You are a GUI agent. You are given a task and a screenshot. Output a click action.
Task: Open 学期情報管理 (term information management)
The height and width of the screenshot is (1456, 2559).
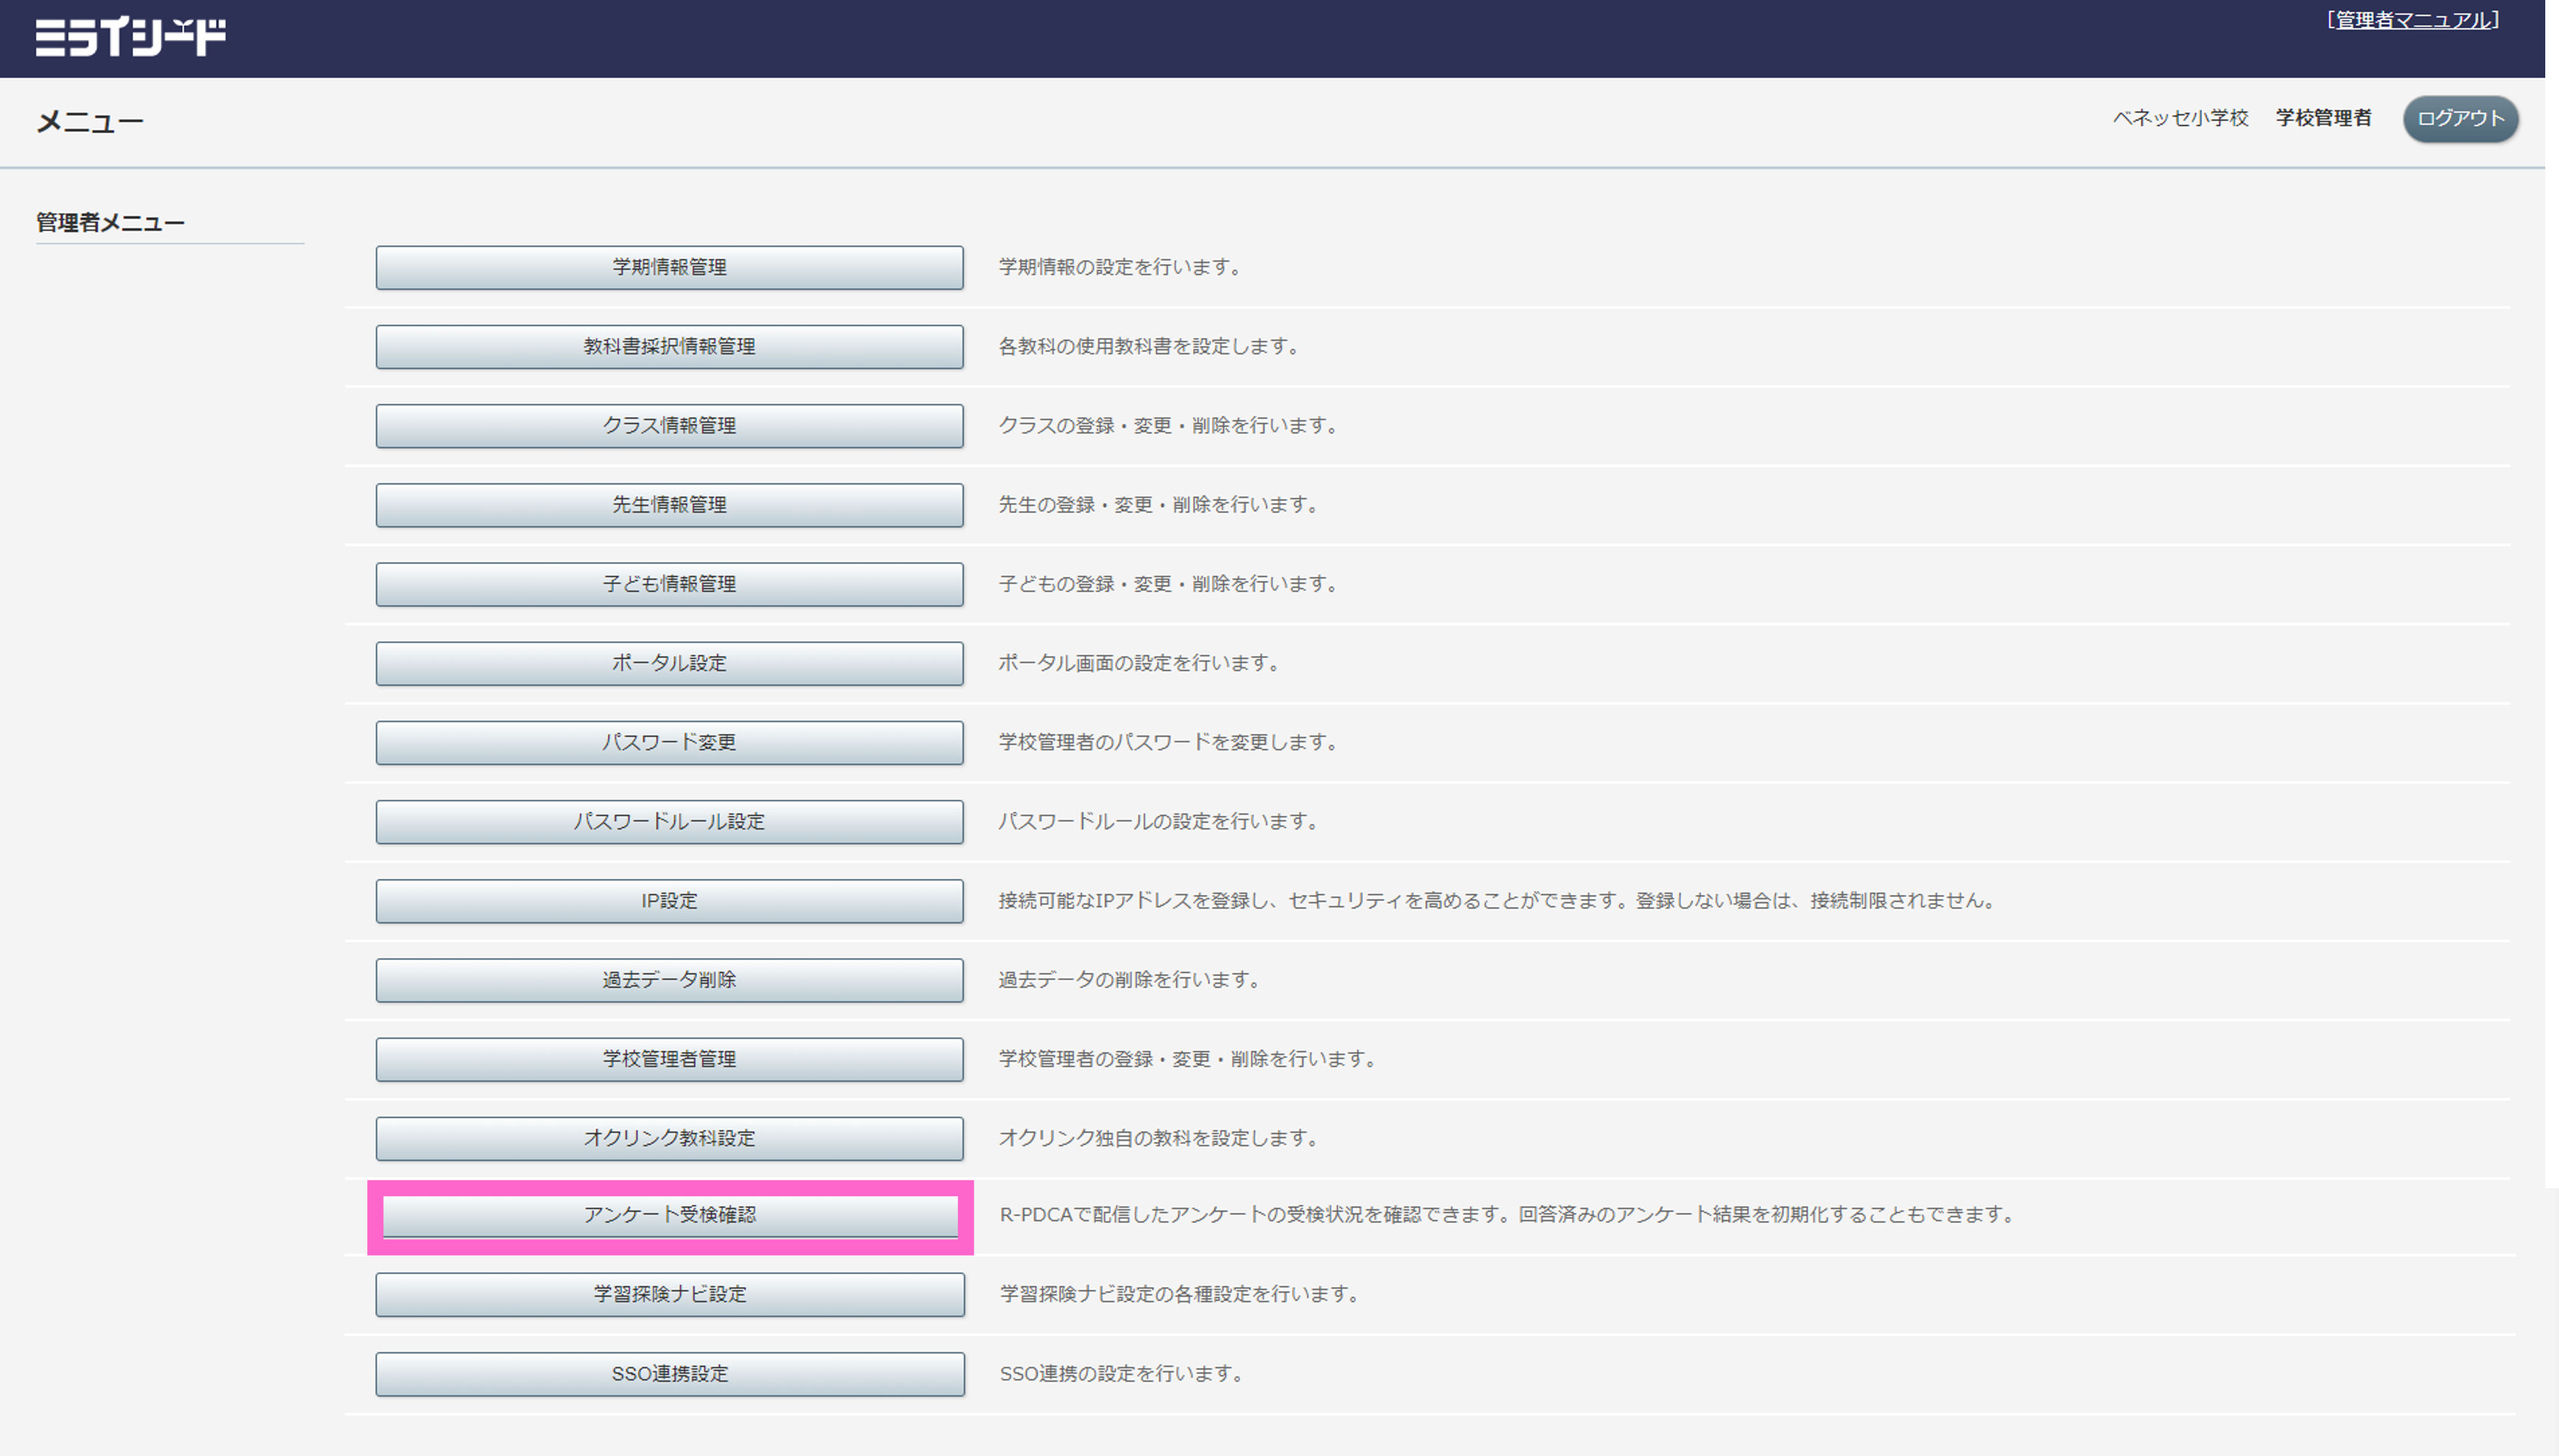[x=668, y=267]
